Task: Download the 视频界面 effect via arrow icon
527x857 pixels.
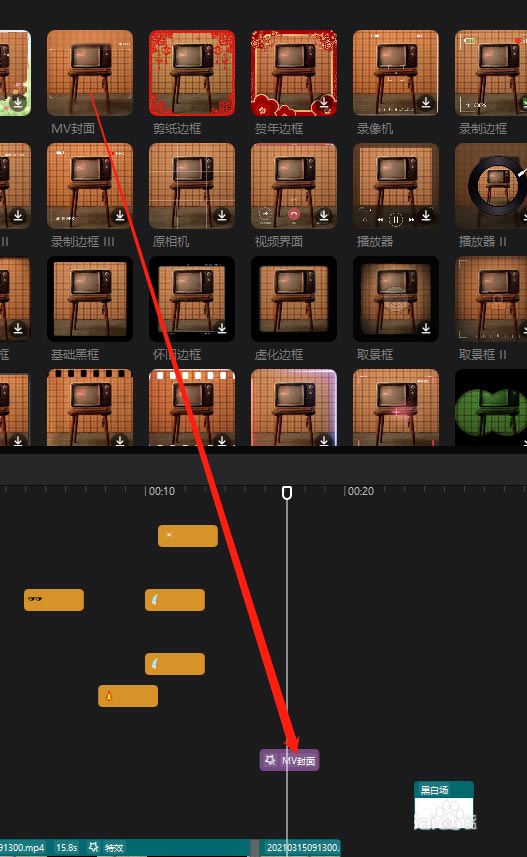Action: [x=324, y=215]
